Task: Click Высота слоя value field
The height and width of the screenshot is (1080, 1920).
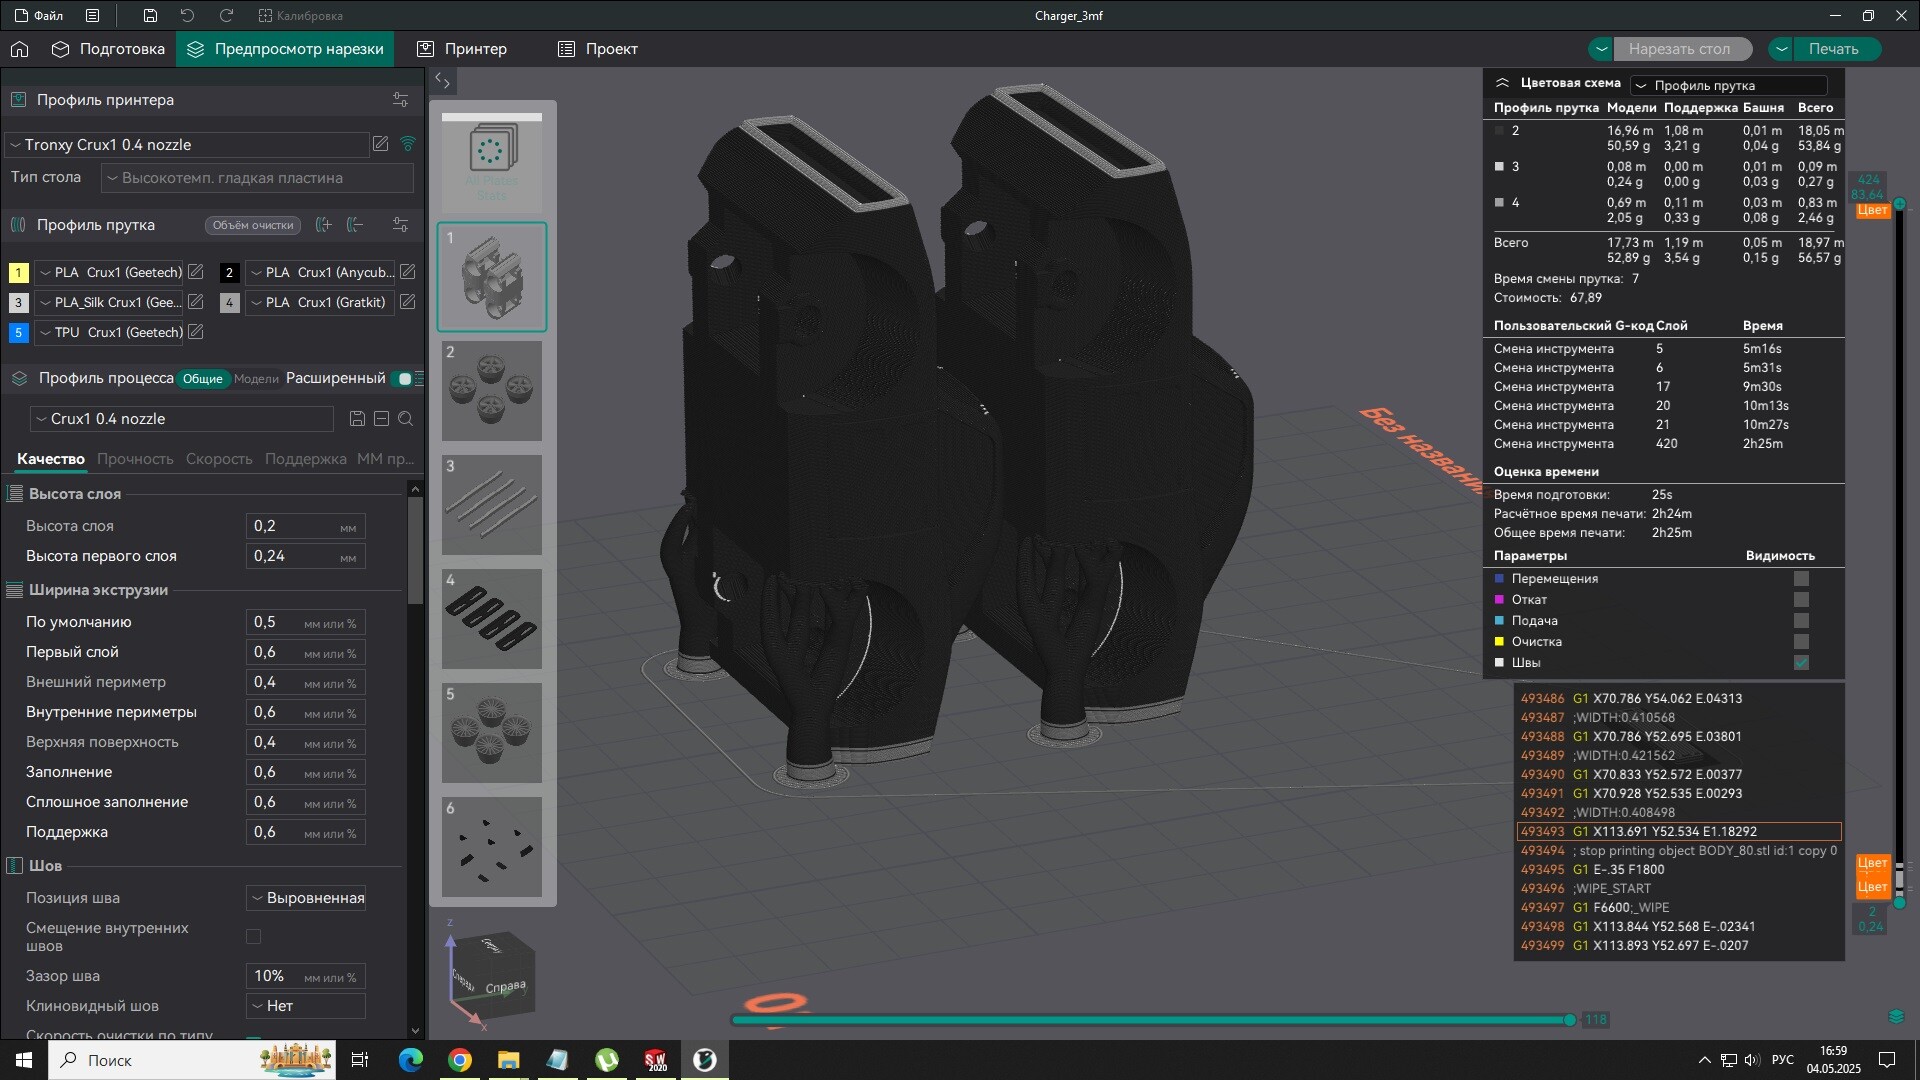Action: pos(305,526)
